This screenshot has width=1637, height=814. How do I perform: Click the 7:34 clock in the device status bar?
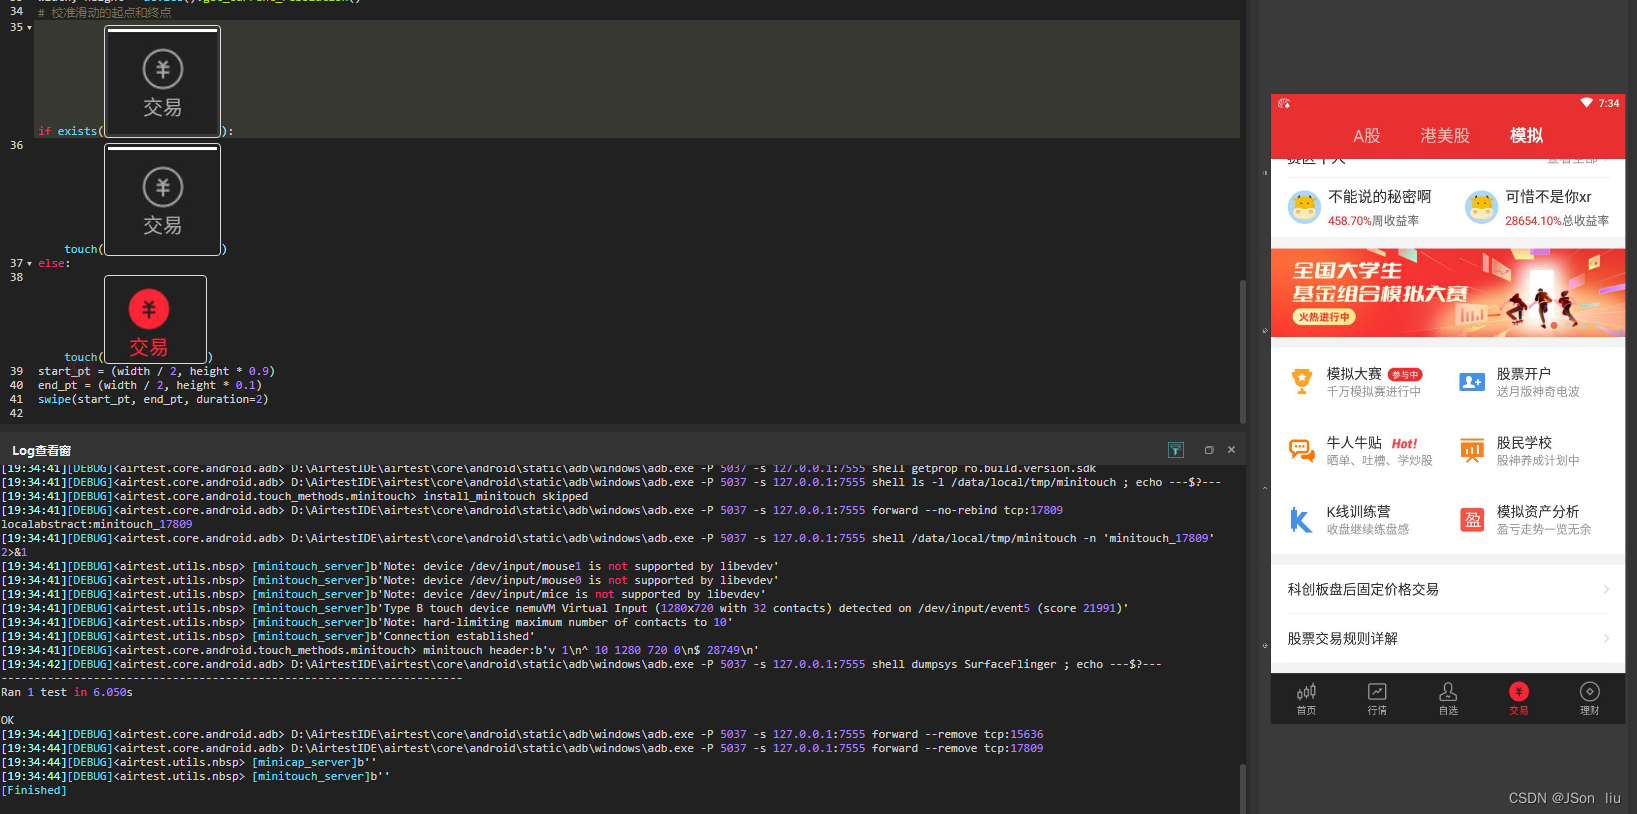coord(1609,103)
